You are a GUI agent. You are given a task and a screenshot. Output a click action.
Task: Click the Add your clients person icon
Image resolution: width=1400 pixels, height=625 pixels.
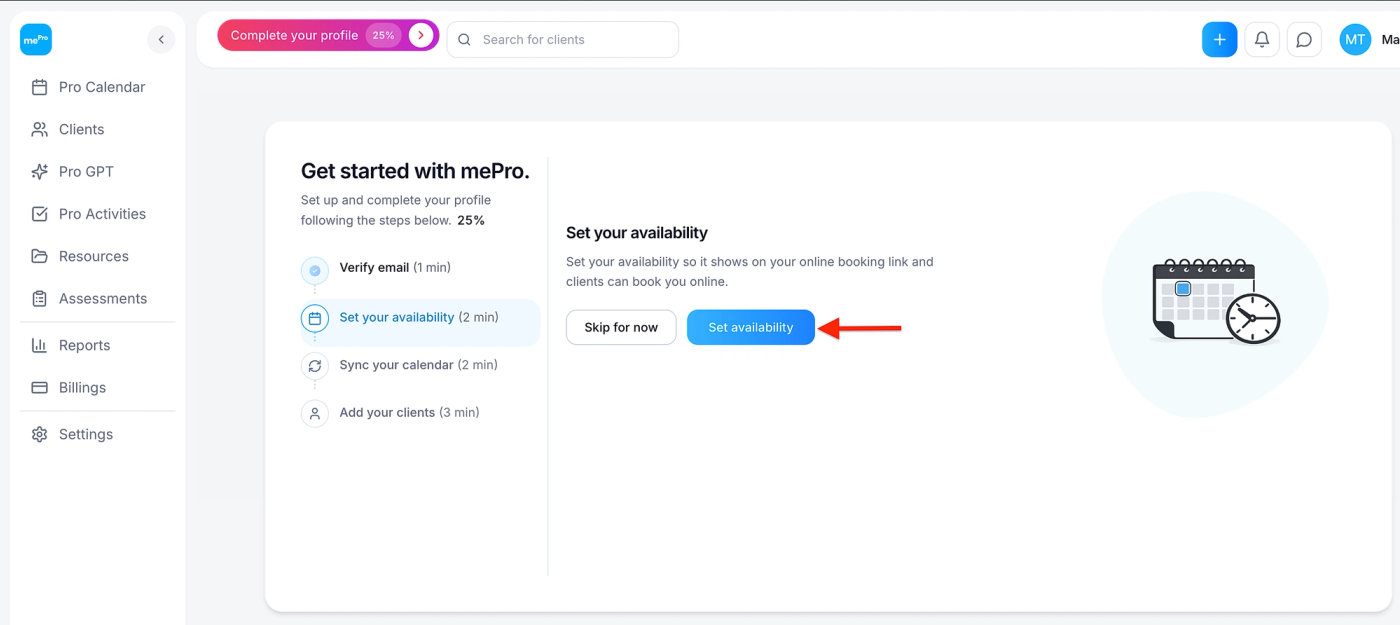315,413
